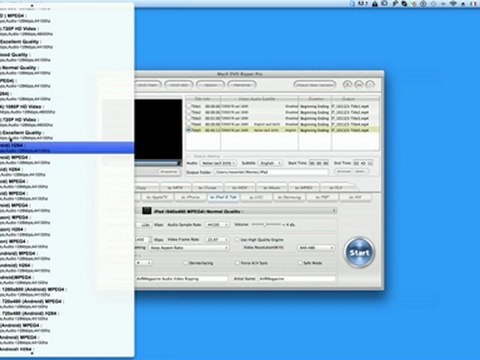Switch to the "to Samsung" tab

tap(289, 197)
